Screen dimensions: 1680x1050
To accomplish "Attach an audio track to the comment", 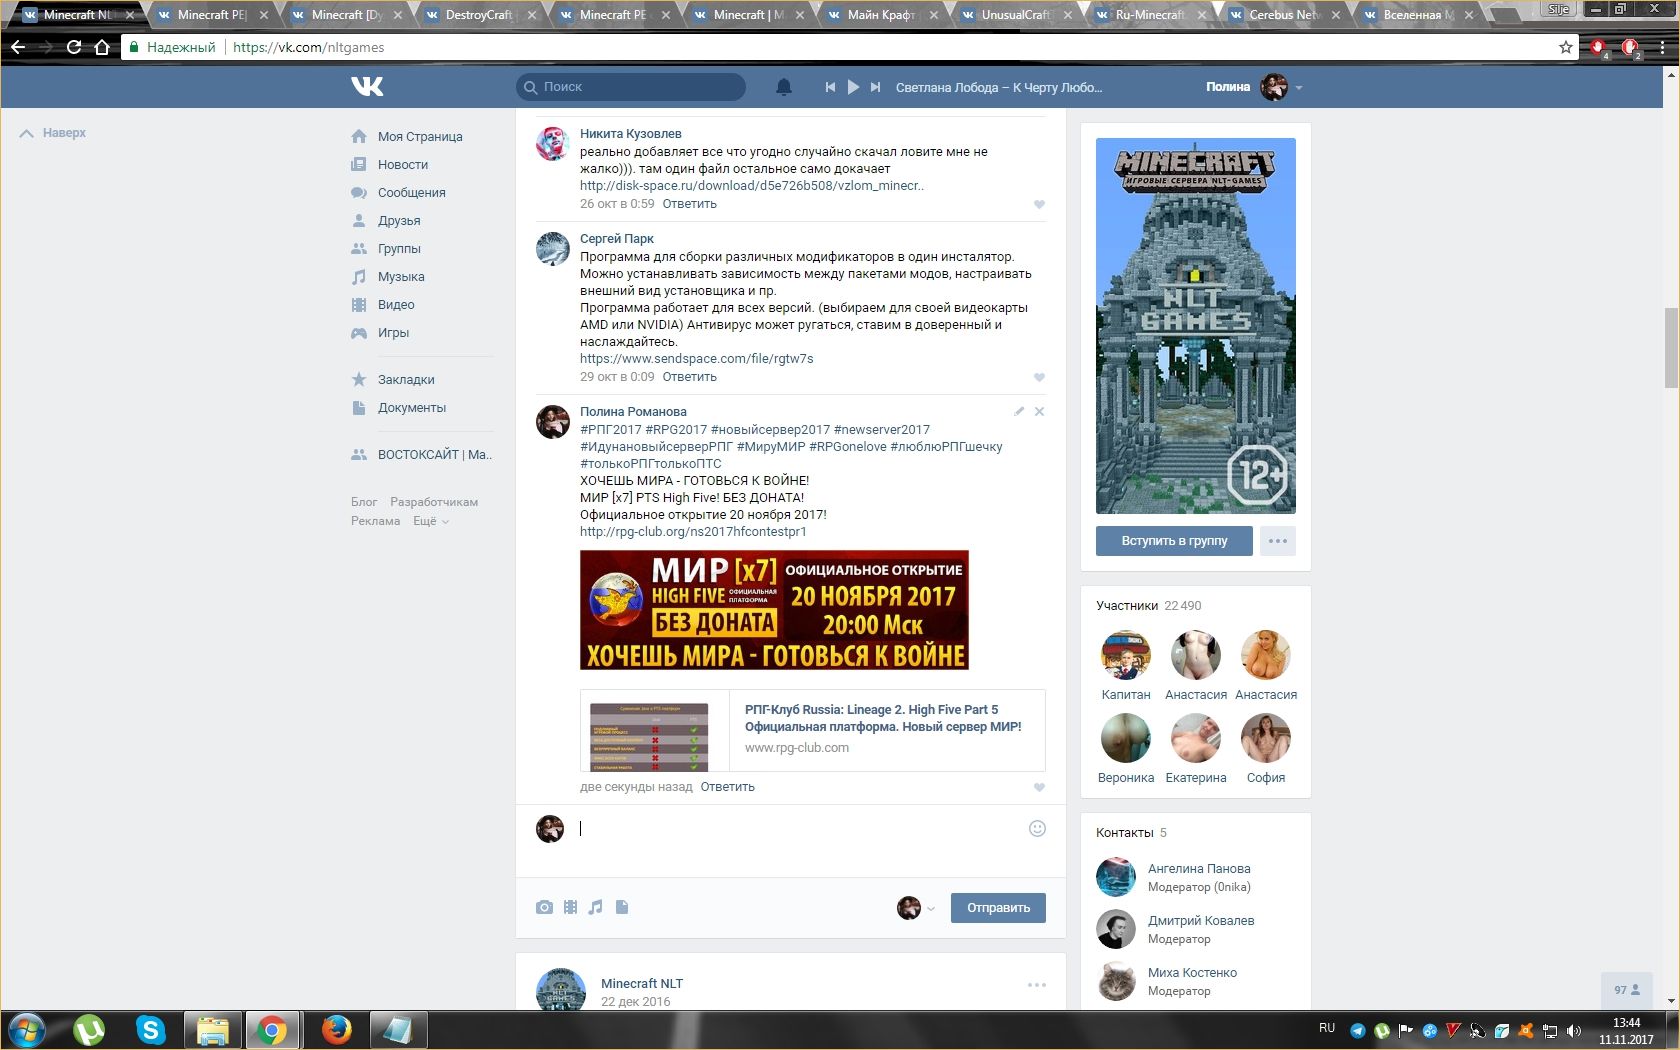I will 596,907.
